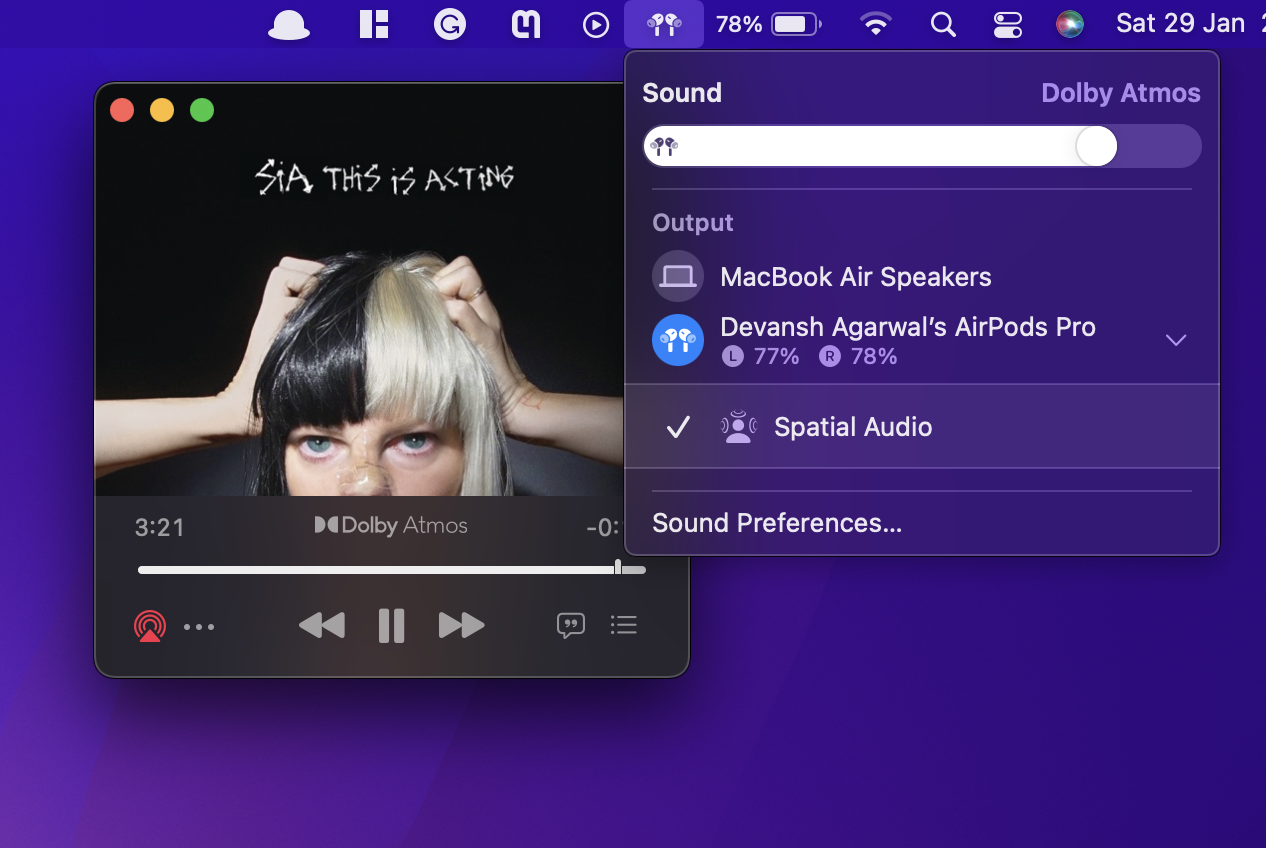Open AirPlay output picker in mini player

149,626
